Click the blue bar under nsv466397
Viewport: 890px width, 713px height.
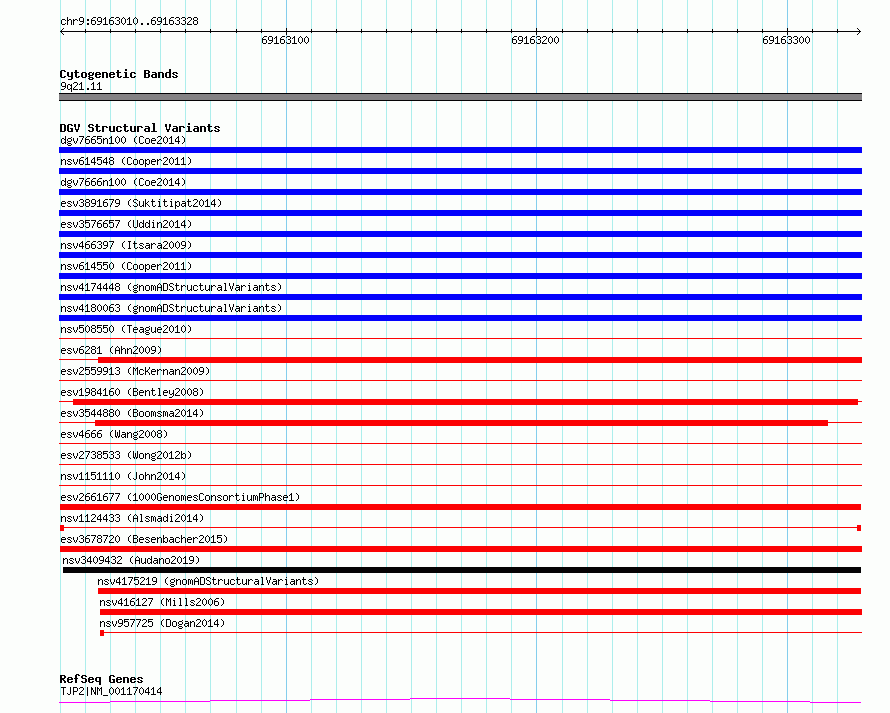coord(460,255)
